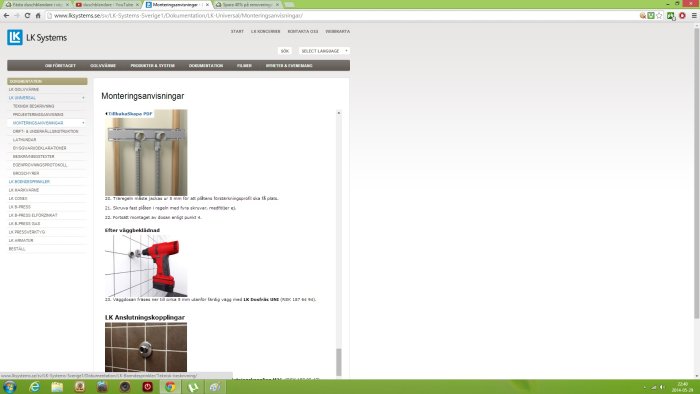Open the Dokumentation main menu item

(x=206, y=66)
